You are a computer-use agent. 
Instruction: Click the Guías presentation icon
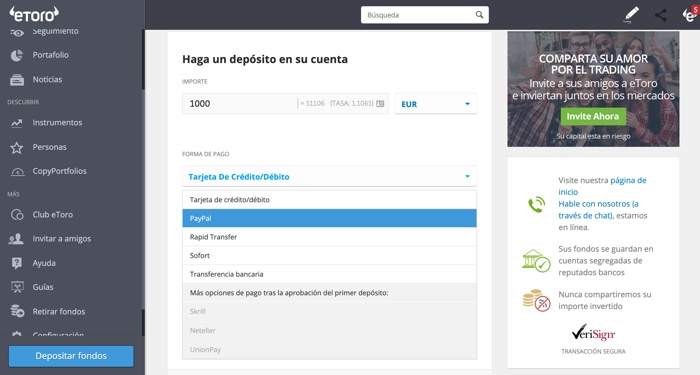pyautogui.click(x=17, y=287)
